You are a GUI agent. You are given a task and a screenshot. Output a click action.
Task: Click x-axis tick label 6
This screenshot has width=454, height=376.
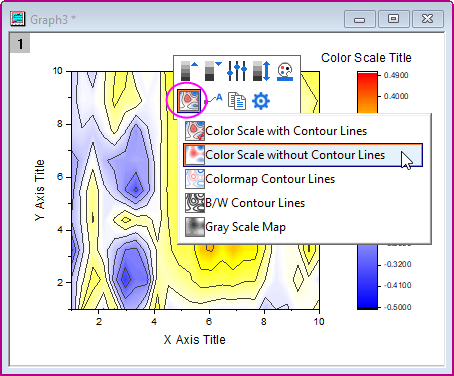click(x=209, y=321)
